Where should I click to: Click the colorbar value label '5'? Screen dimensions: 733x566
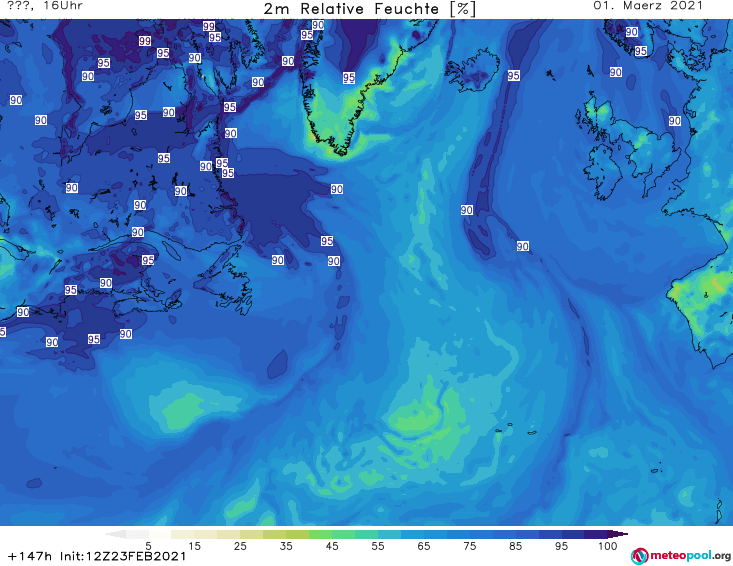(x=148, y=546)
